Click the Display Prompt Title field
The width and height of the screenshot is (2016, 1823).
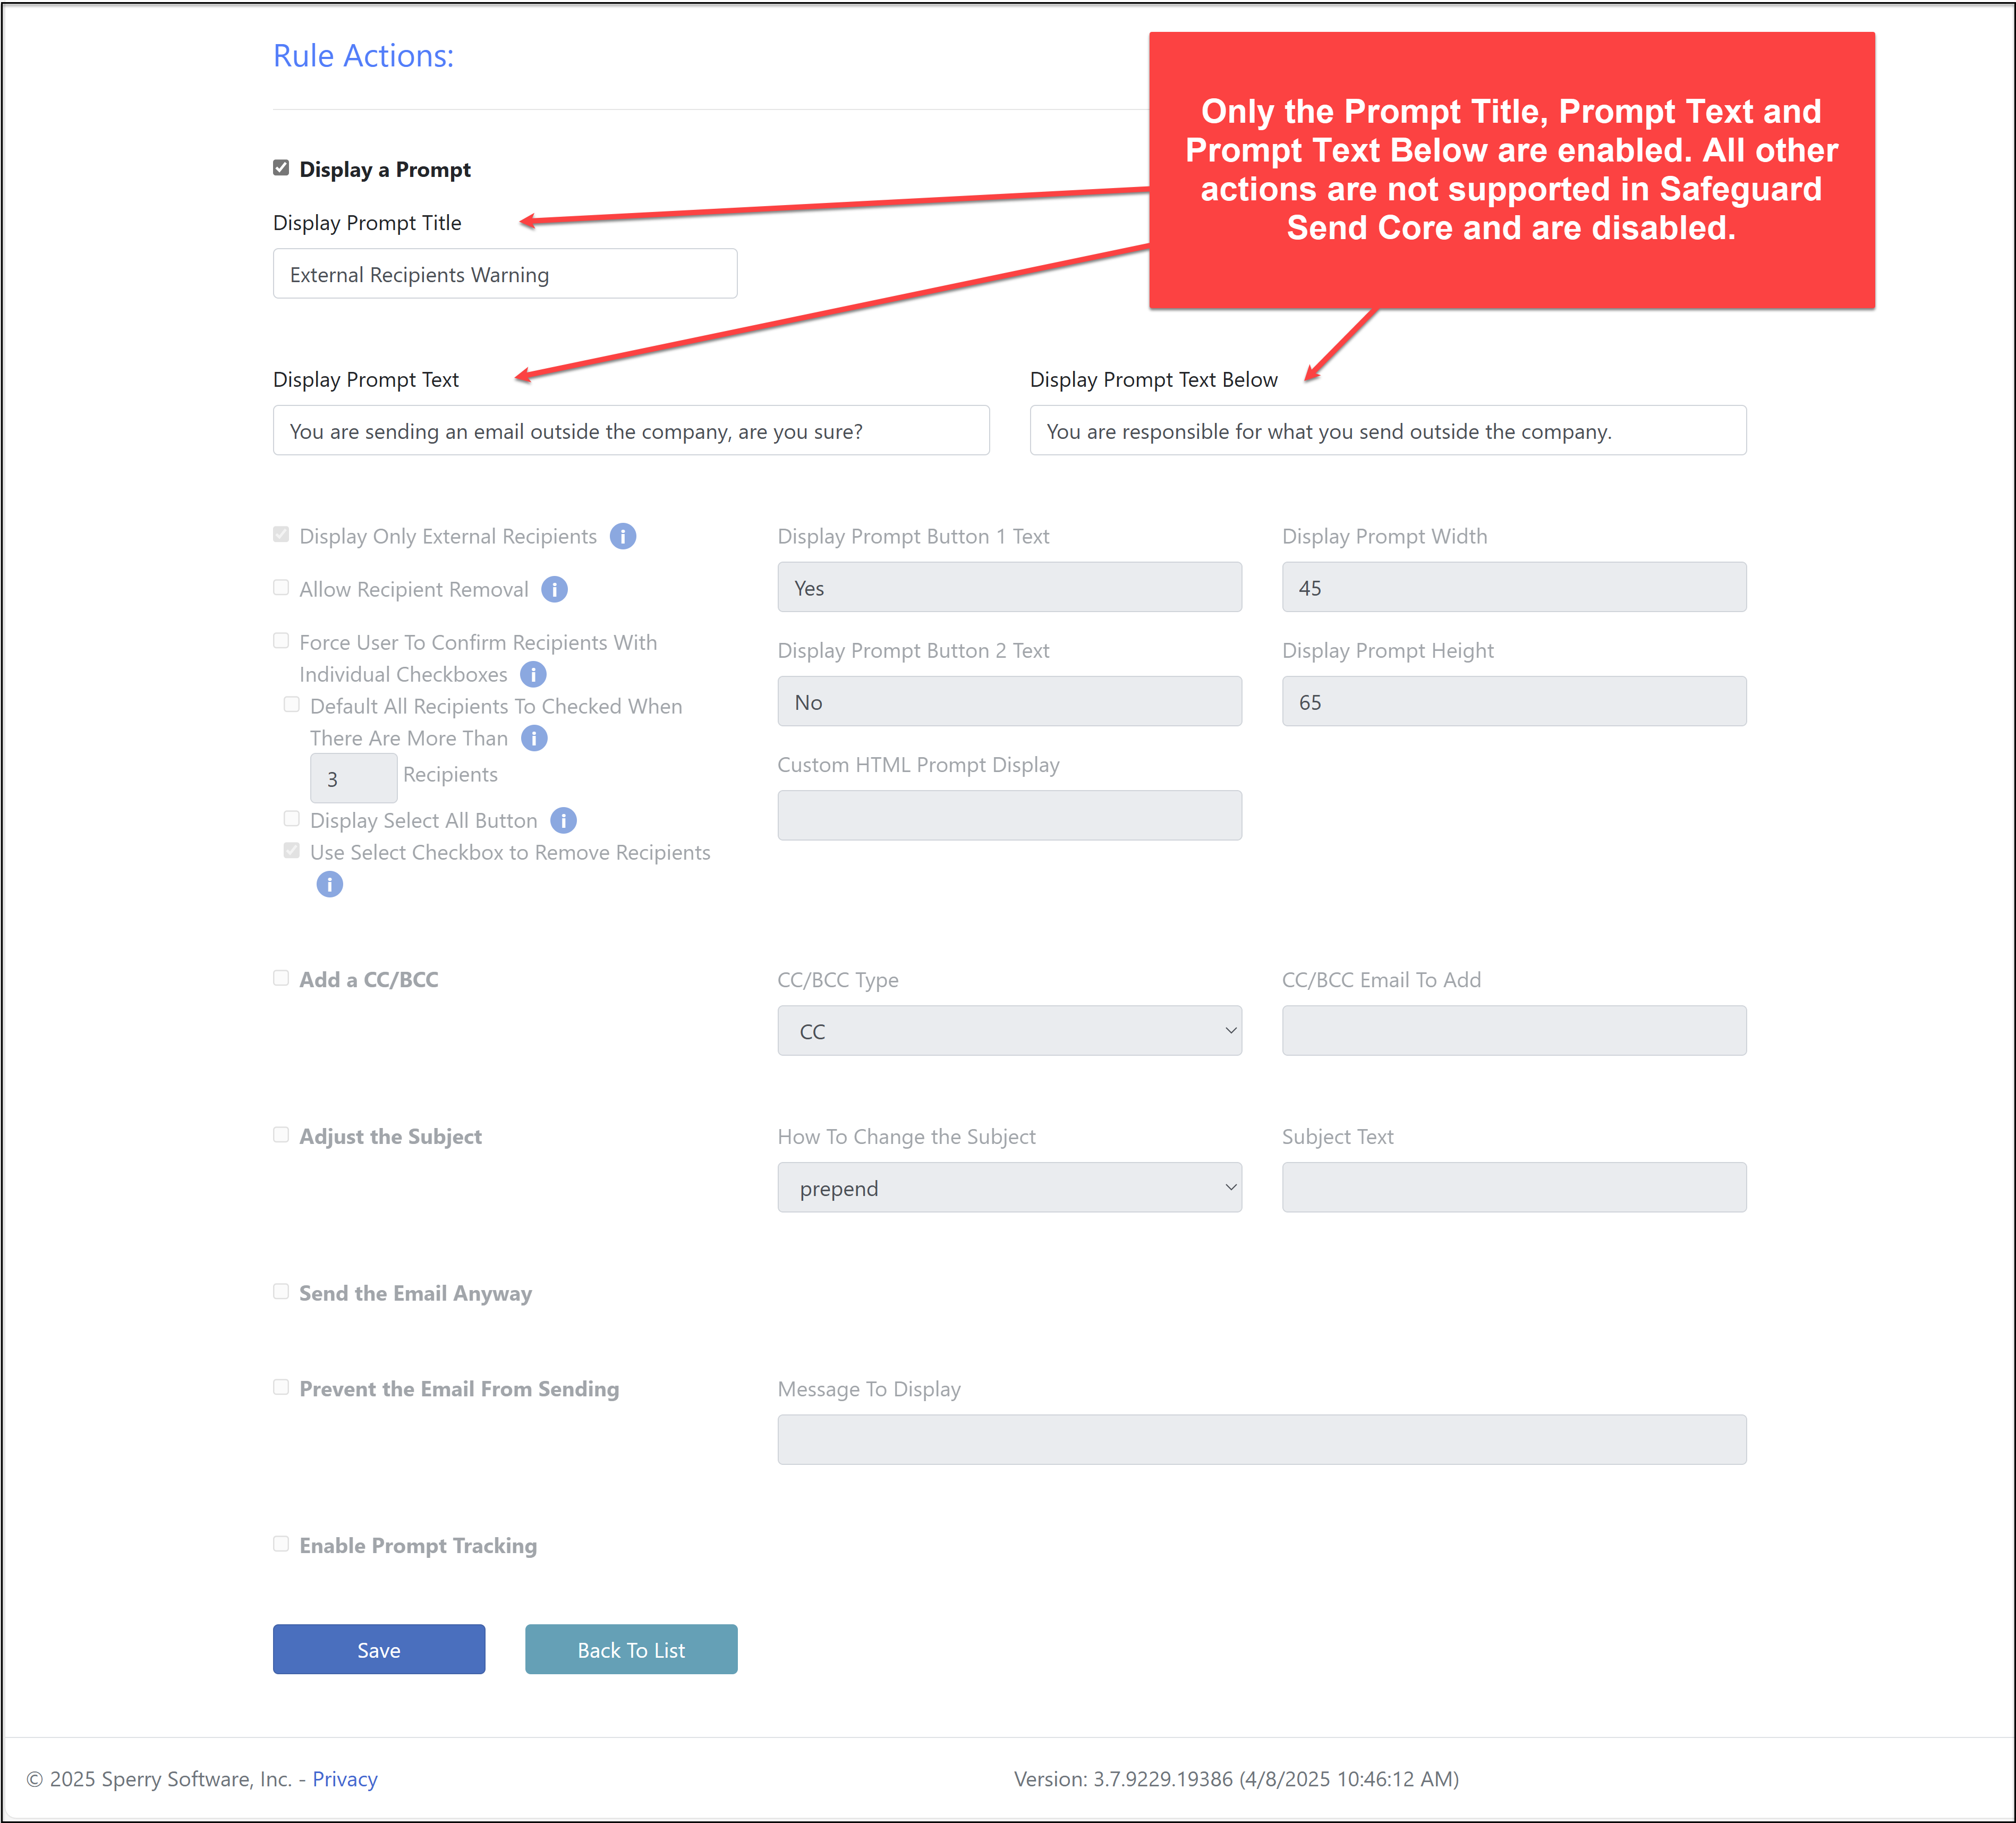pyautogui.click(x=505, y=274)
